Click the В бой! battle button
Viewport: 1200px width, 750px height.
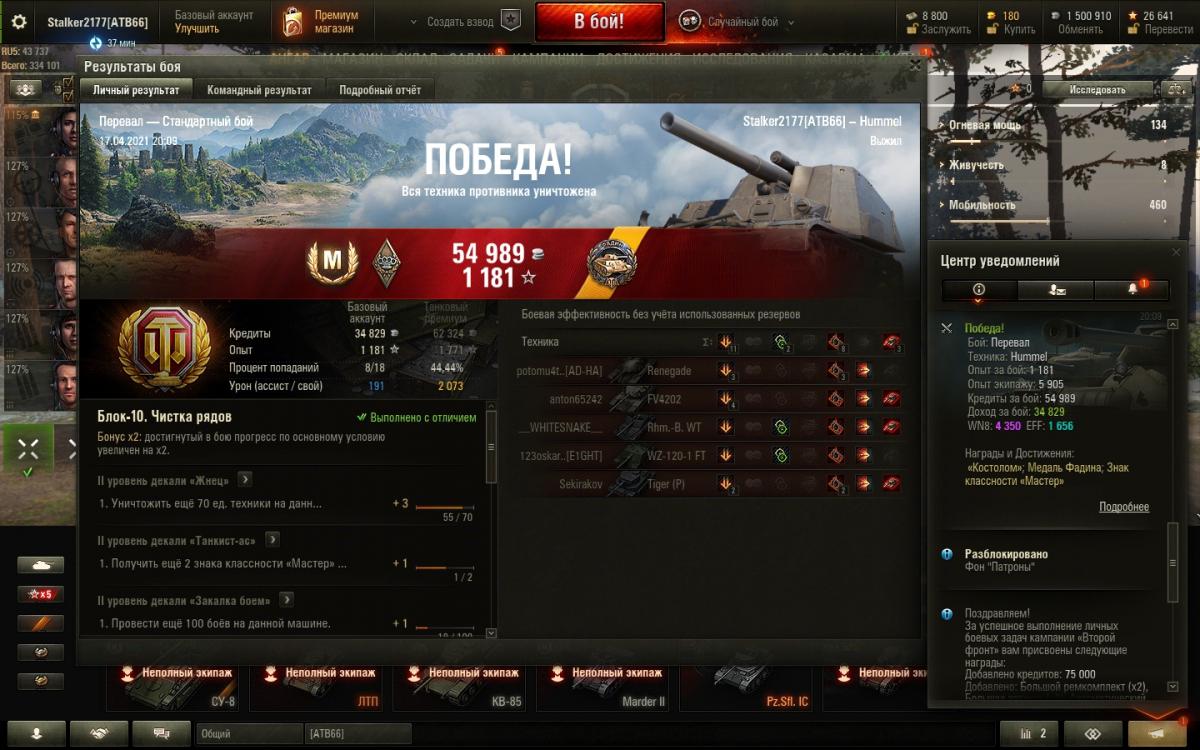coord(599,21)
